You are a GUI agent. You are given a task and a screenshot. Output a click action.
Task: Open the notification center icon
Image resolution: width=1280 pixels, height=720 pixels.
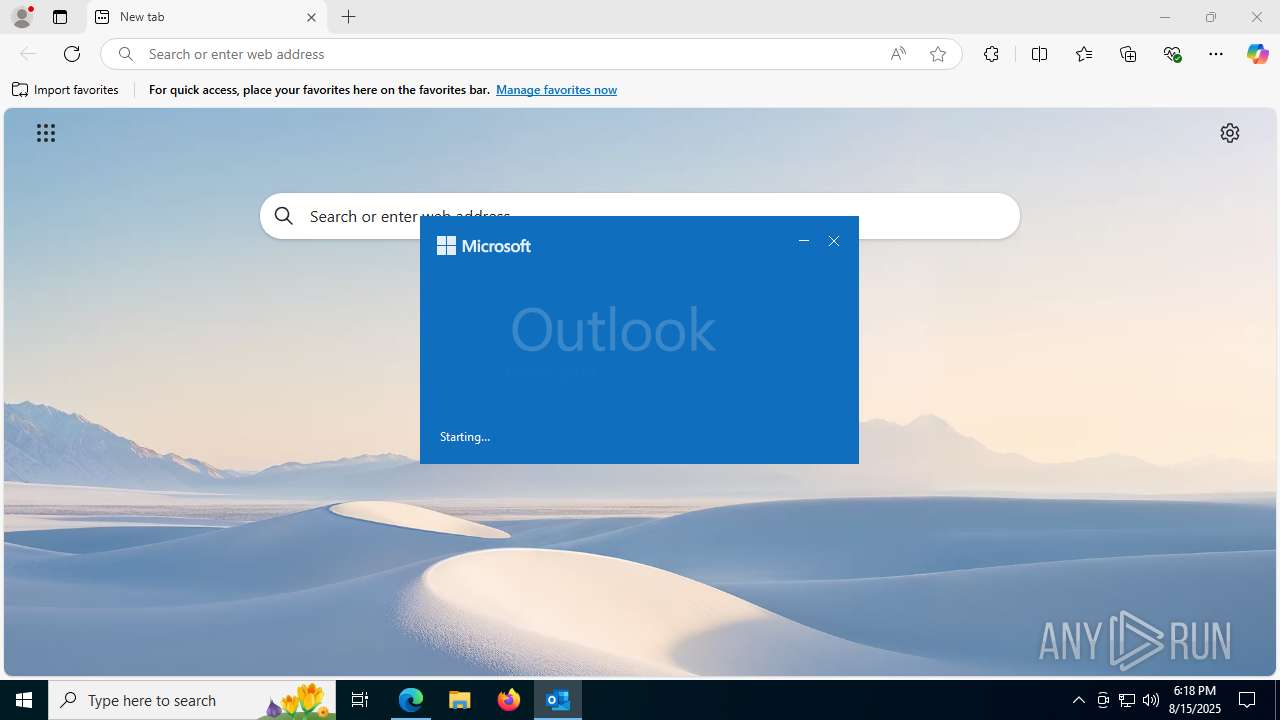(x=1247, y=700)
